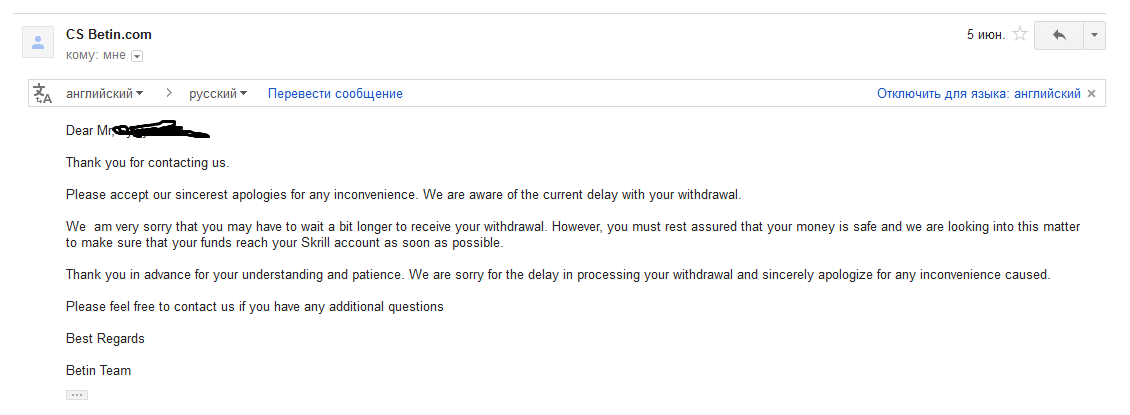Close the translation bar with X
This screenshot has width=1130, height=415.
pyautogui.click(x=1091, y=94)
